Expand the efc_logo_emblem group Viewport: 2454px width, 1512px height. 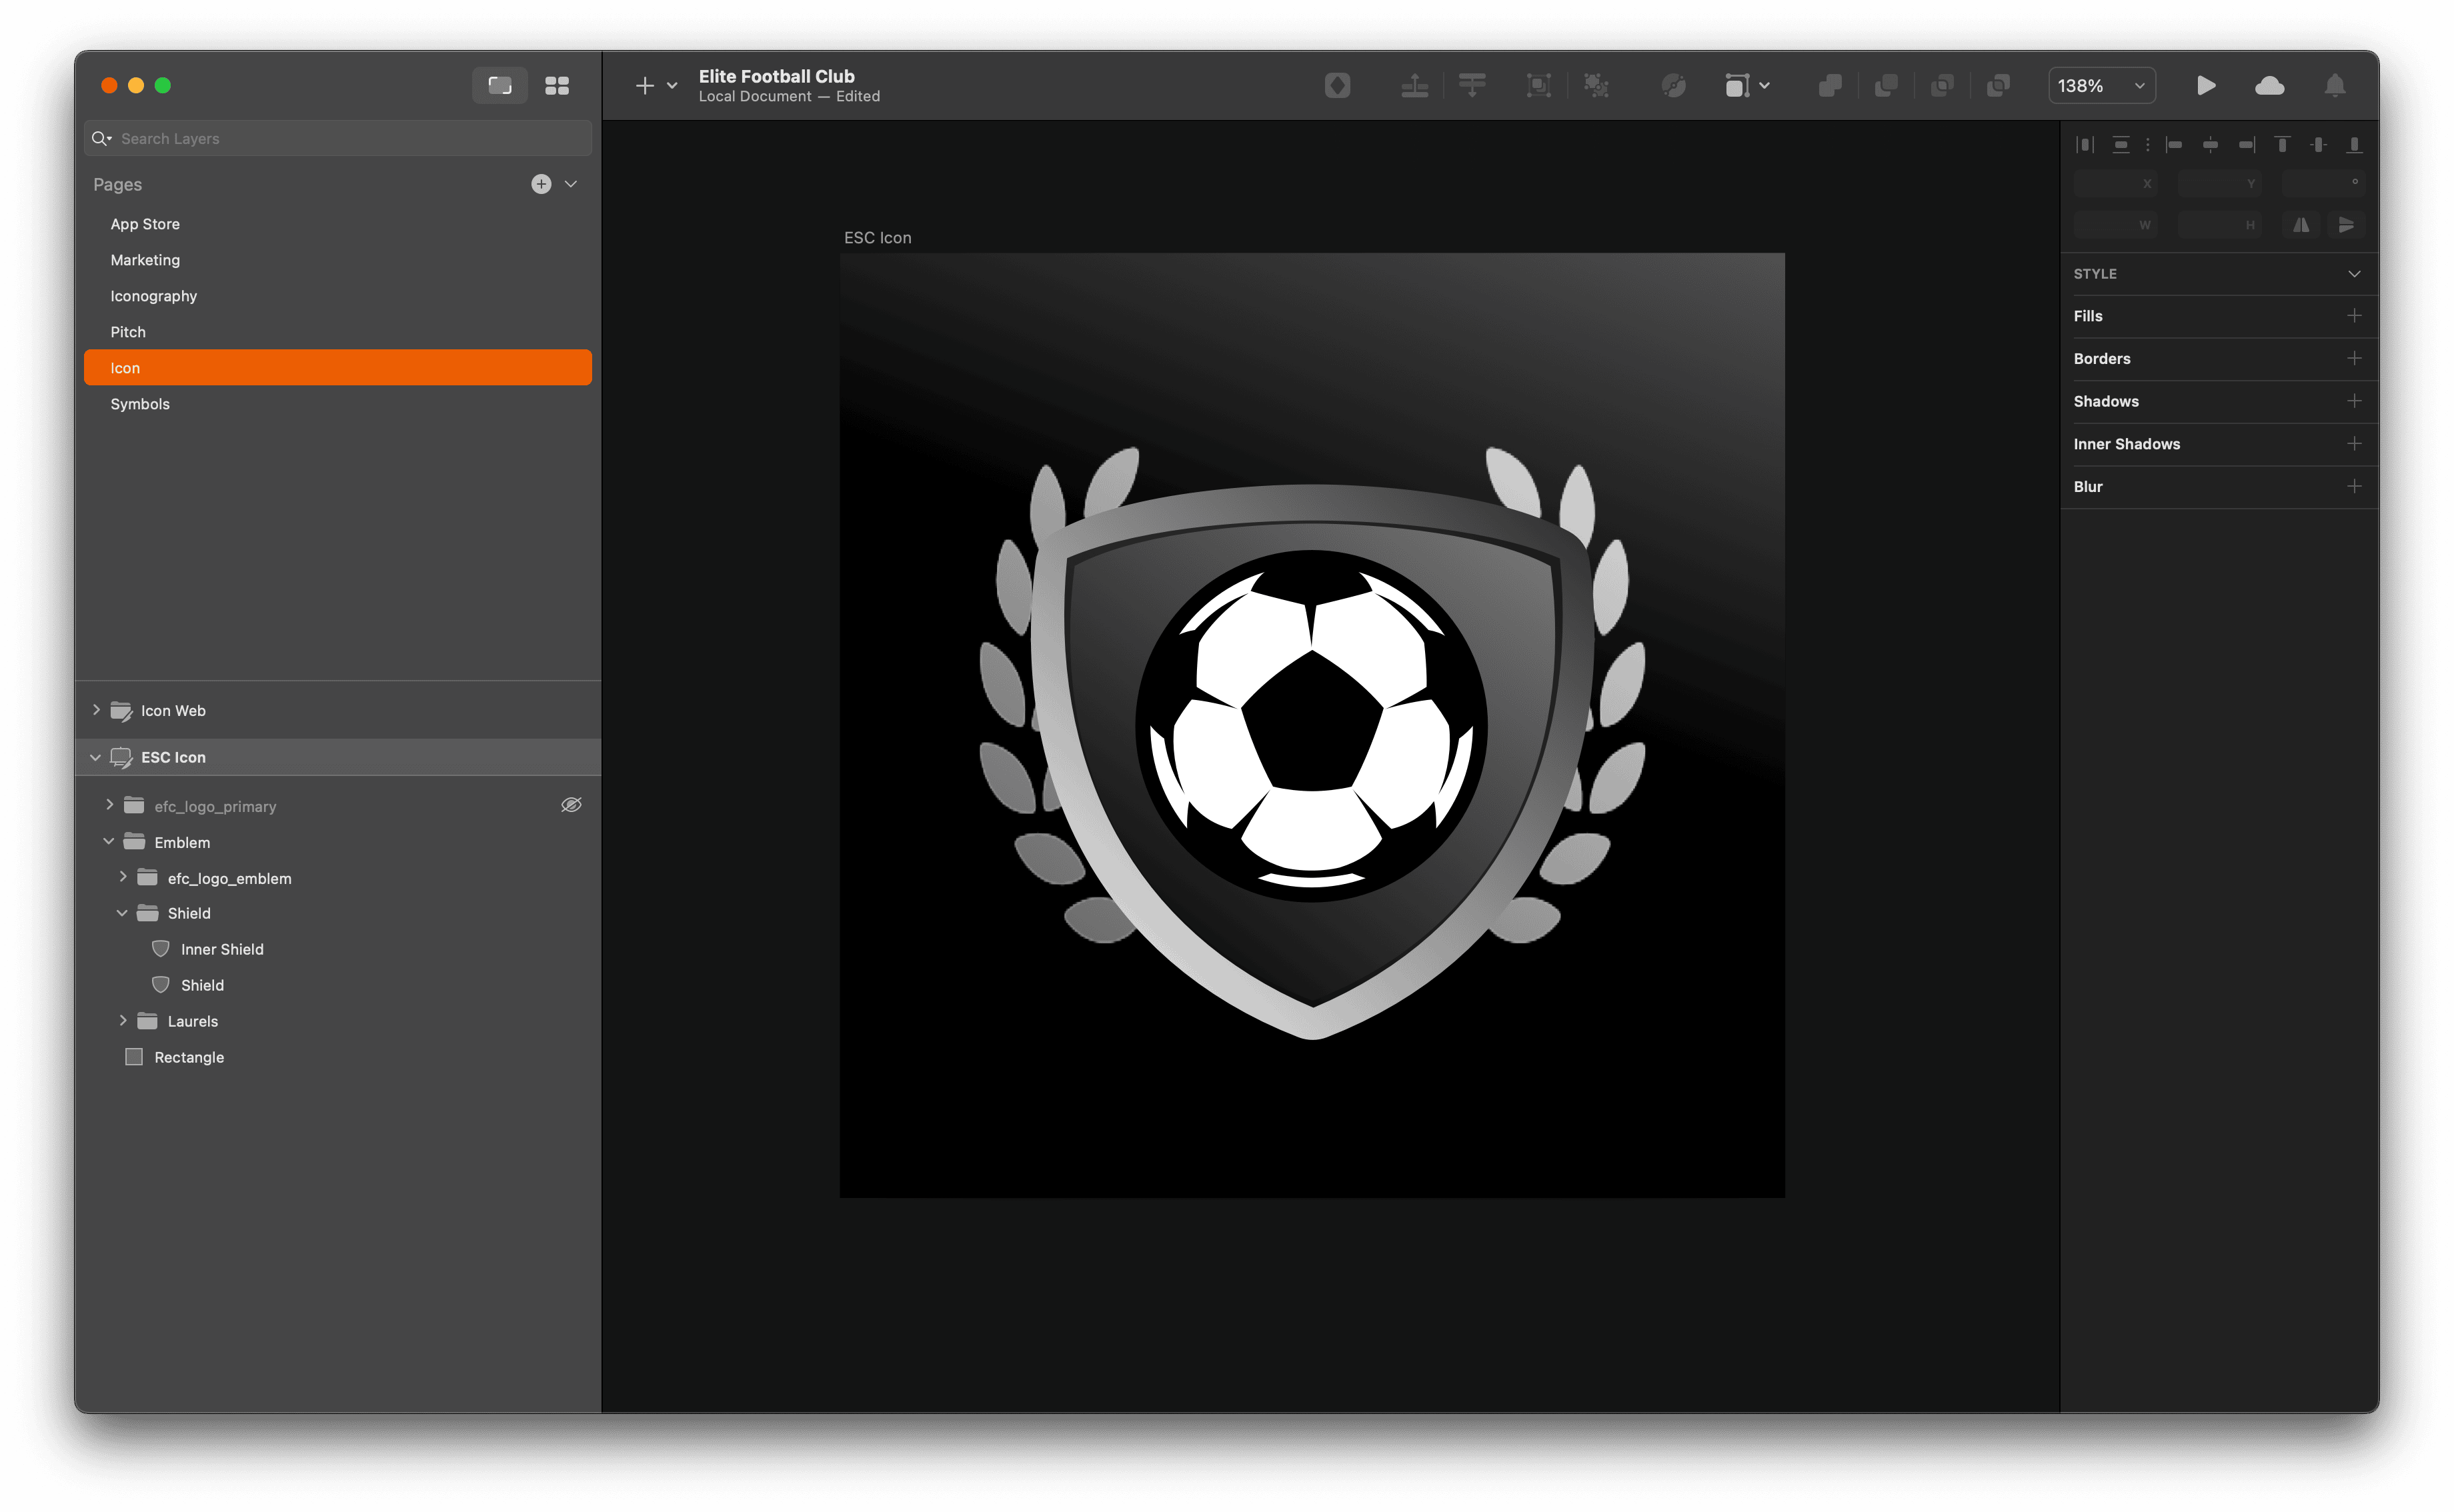pyautogui.click(x=123, y=877)
